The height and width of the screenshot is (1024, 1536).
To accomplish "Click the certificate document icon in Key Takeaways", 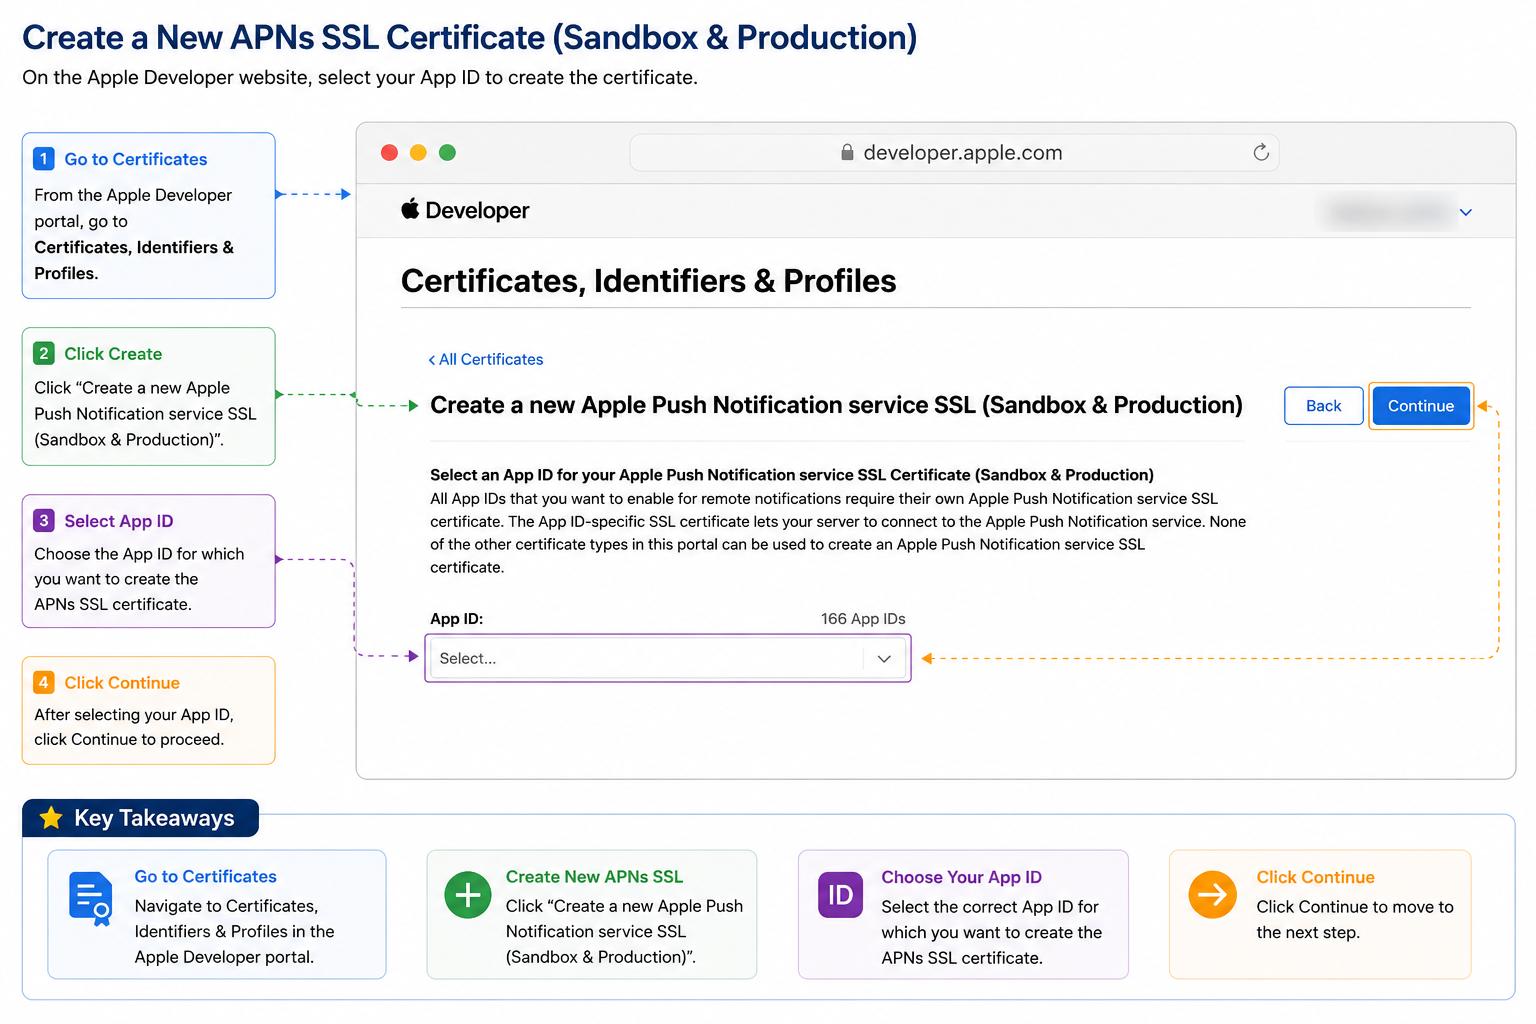I will pos(91,898).
